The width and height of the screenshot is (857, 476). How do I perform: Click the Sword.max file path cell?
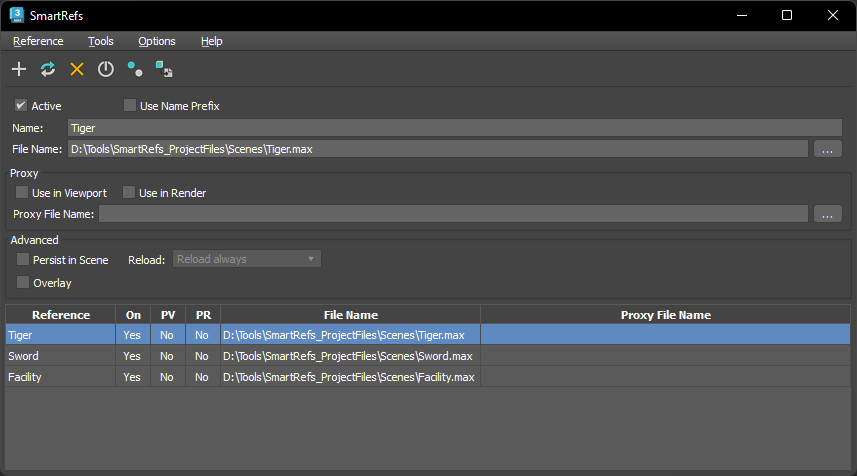350,356
